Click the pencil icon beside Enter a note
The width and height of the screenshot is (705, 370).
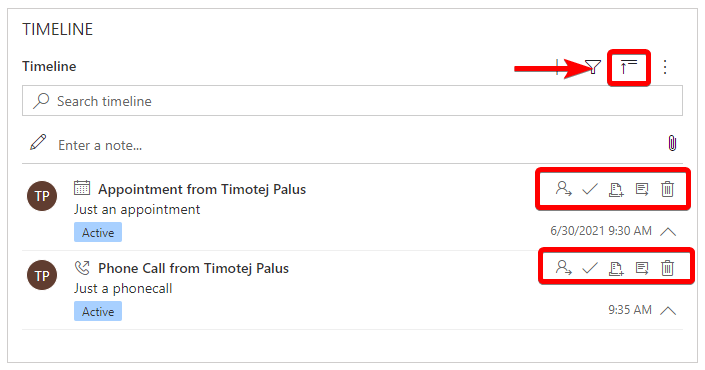click(x=38, y=142)
